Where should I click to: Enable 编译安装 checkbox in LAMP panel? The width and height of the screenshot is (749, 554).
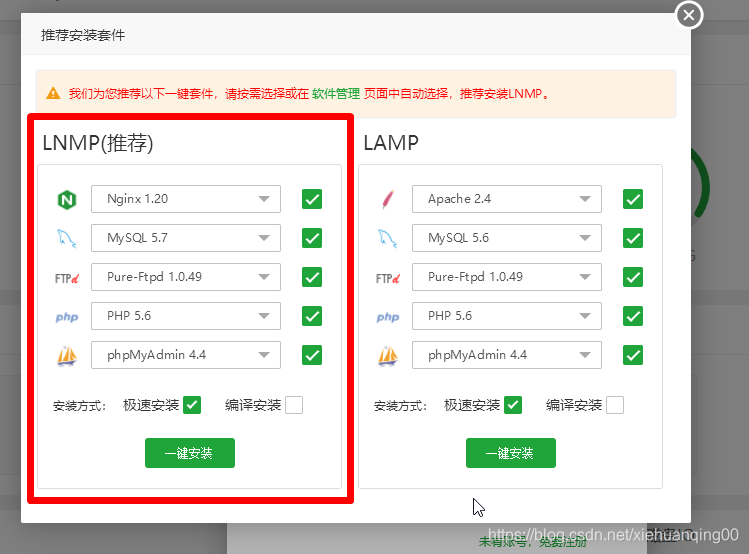point(615,405)
